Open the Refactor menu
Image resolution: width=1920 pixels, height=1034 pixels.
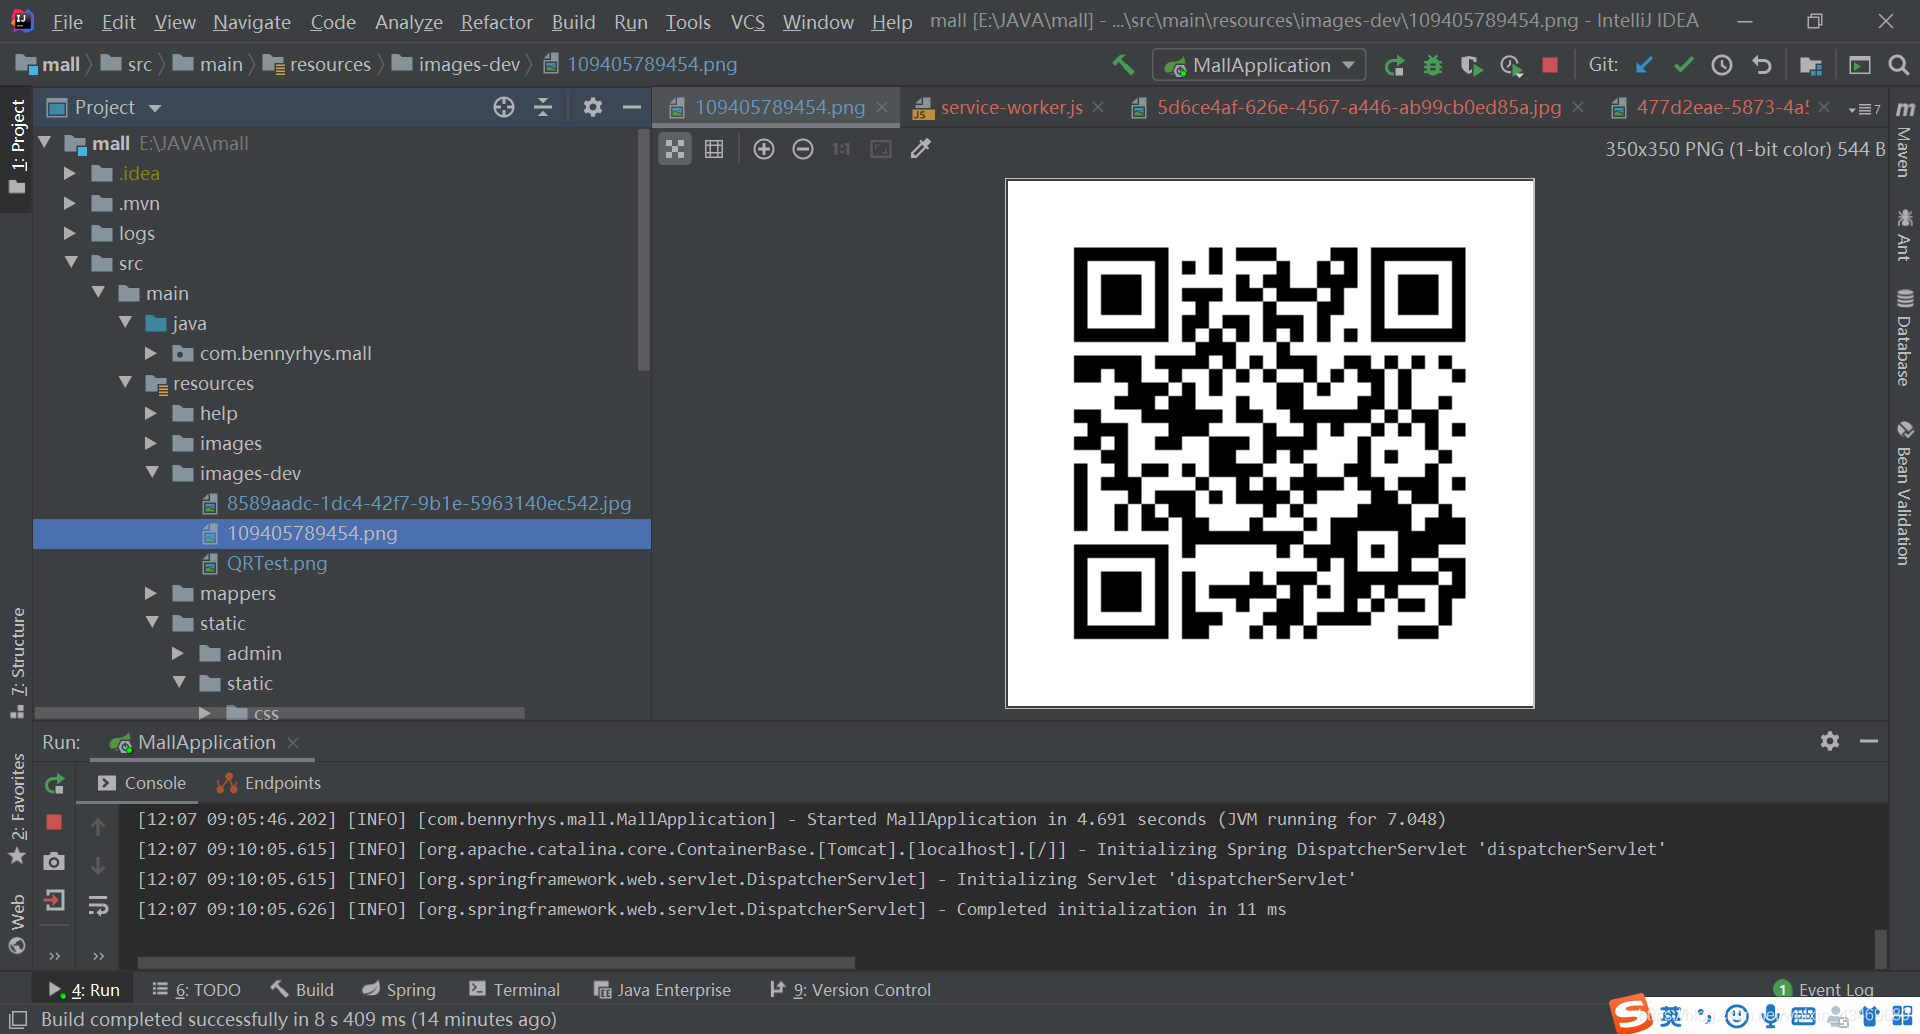[x=496, y=22]
